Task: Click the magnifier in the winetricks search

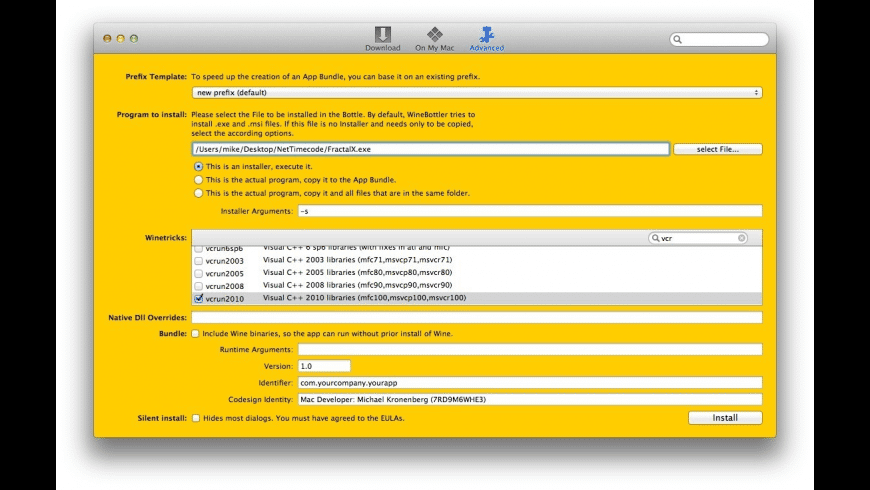Action: pos(656,238)
